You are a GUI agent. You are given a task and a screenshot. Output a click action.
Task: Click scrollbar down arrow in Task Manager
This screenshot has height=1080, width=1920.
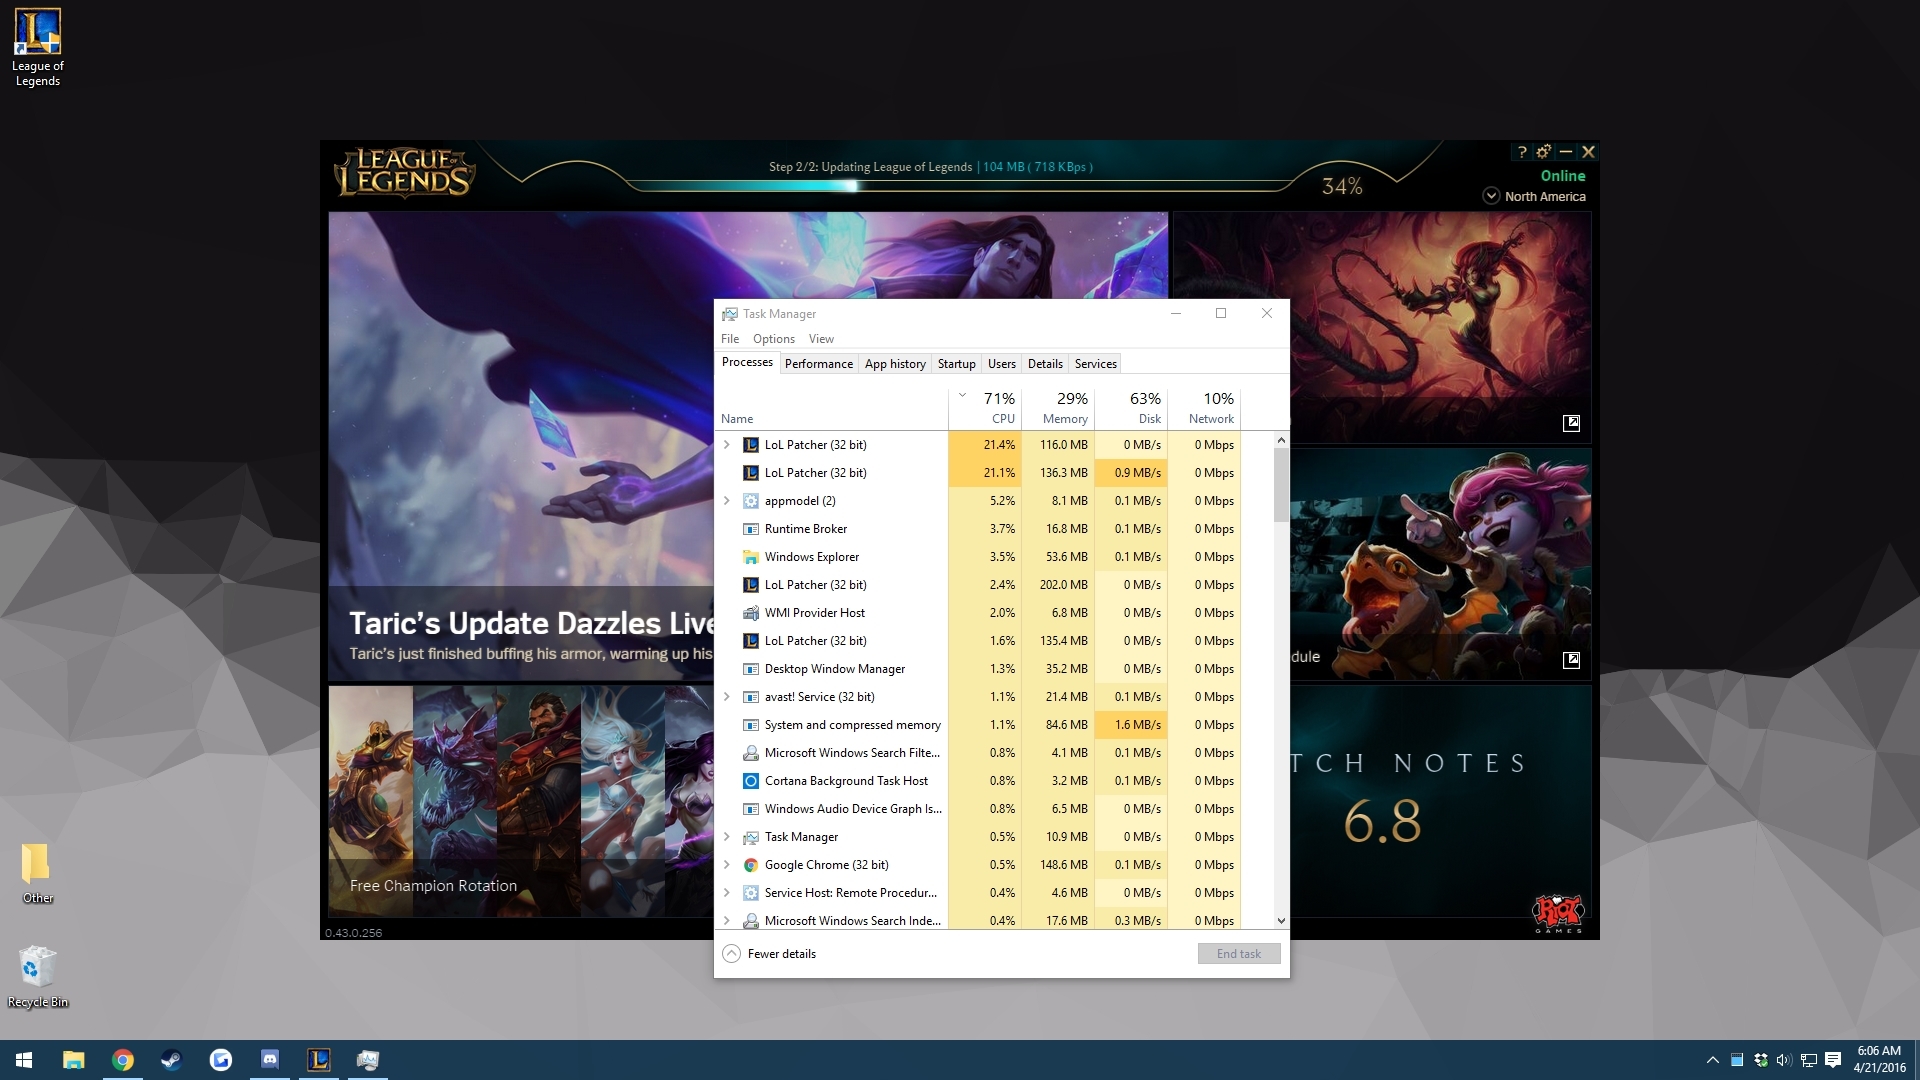pos(1281,921)
